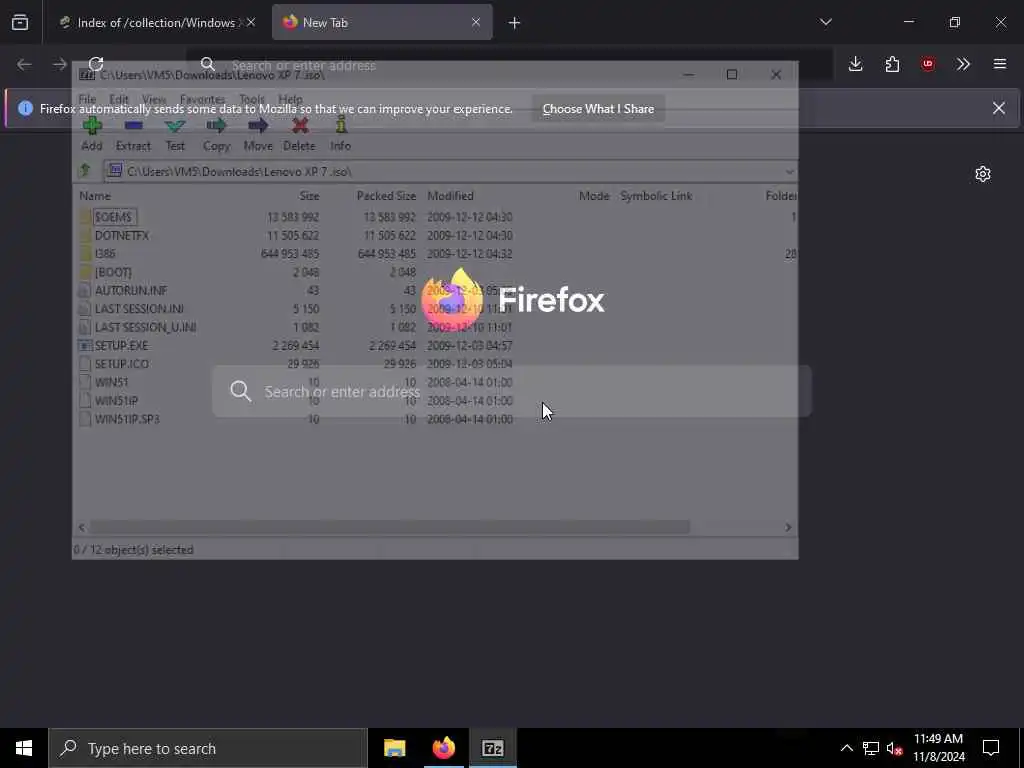
Task: Open File Explorer from taskbar
Action: (394, 748)
